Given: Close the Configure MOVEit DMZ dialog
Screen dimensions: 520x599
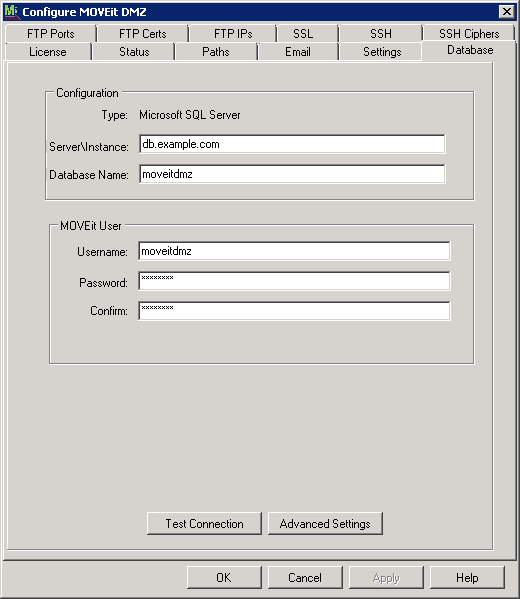Looking at the screenshot, I should click(x=507, y=12).
